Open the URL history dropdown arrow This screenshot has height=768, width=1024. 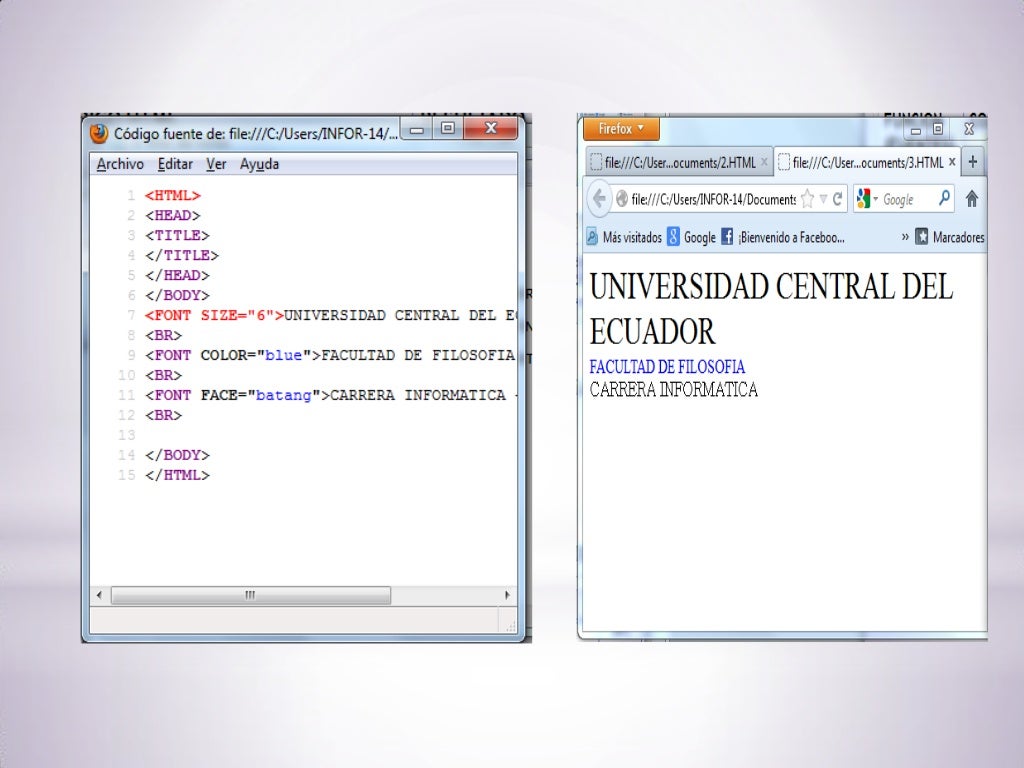pyautogui.click(x=823, y=199)
